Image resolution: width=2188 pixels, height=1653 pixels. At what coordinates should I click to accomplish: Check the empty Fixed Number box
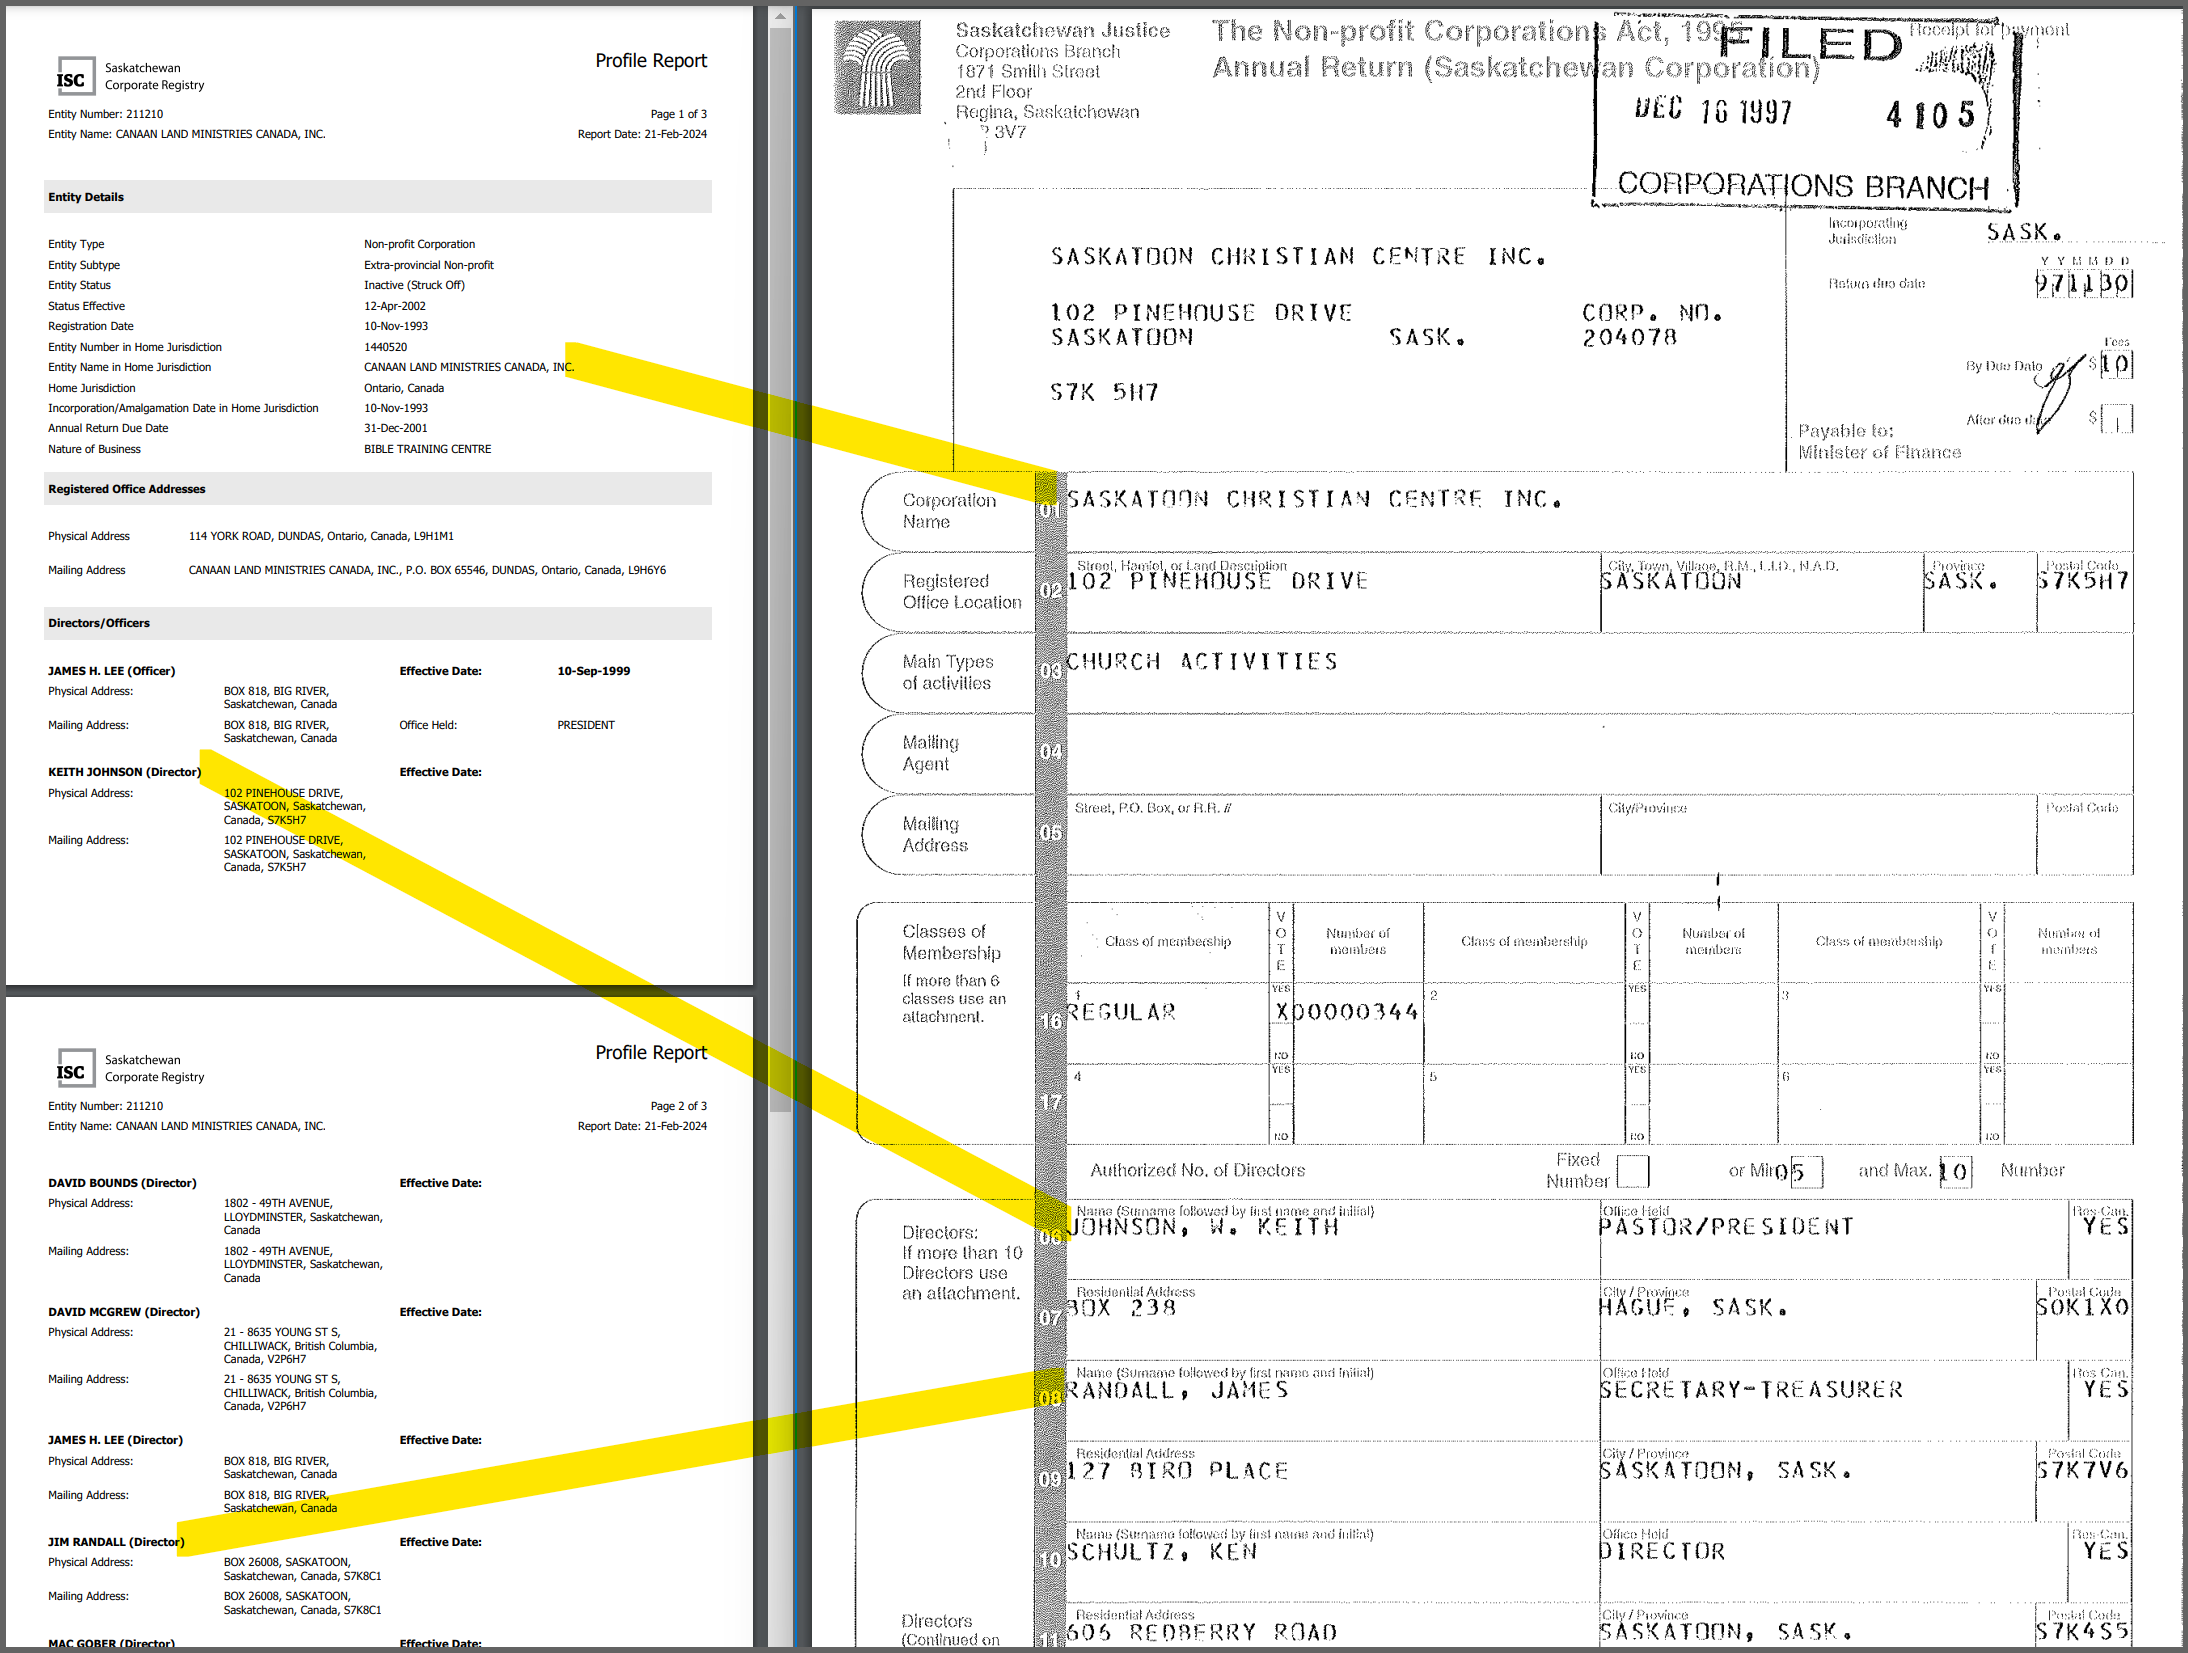(1631, 1171)
